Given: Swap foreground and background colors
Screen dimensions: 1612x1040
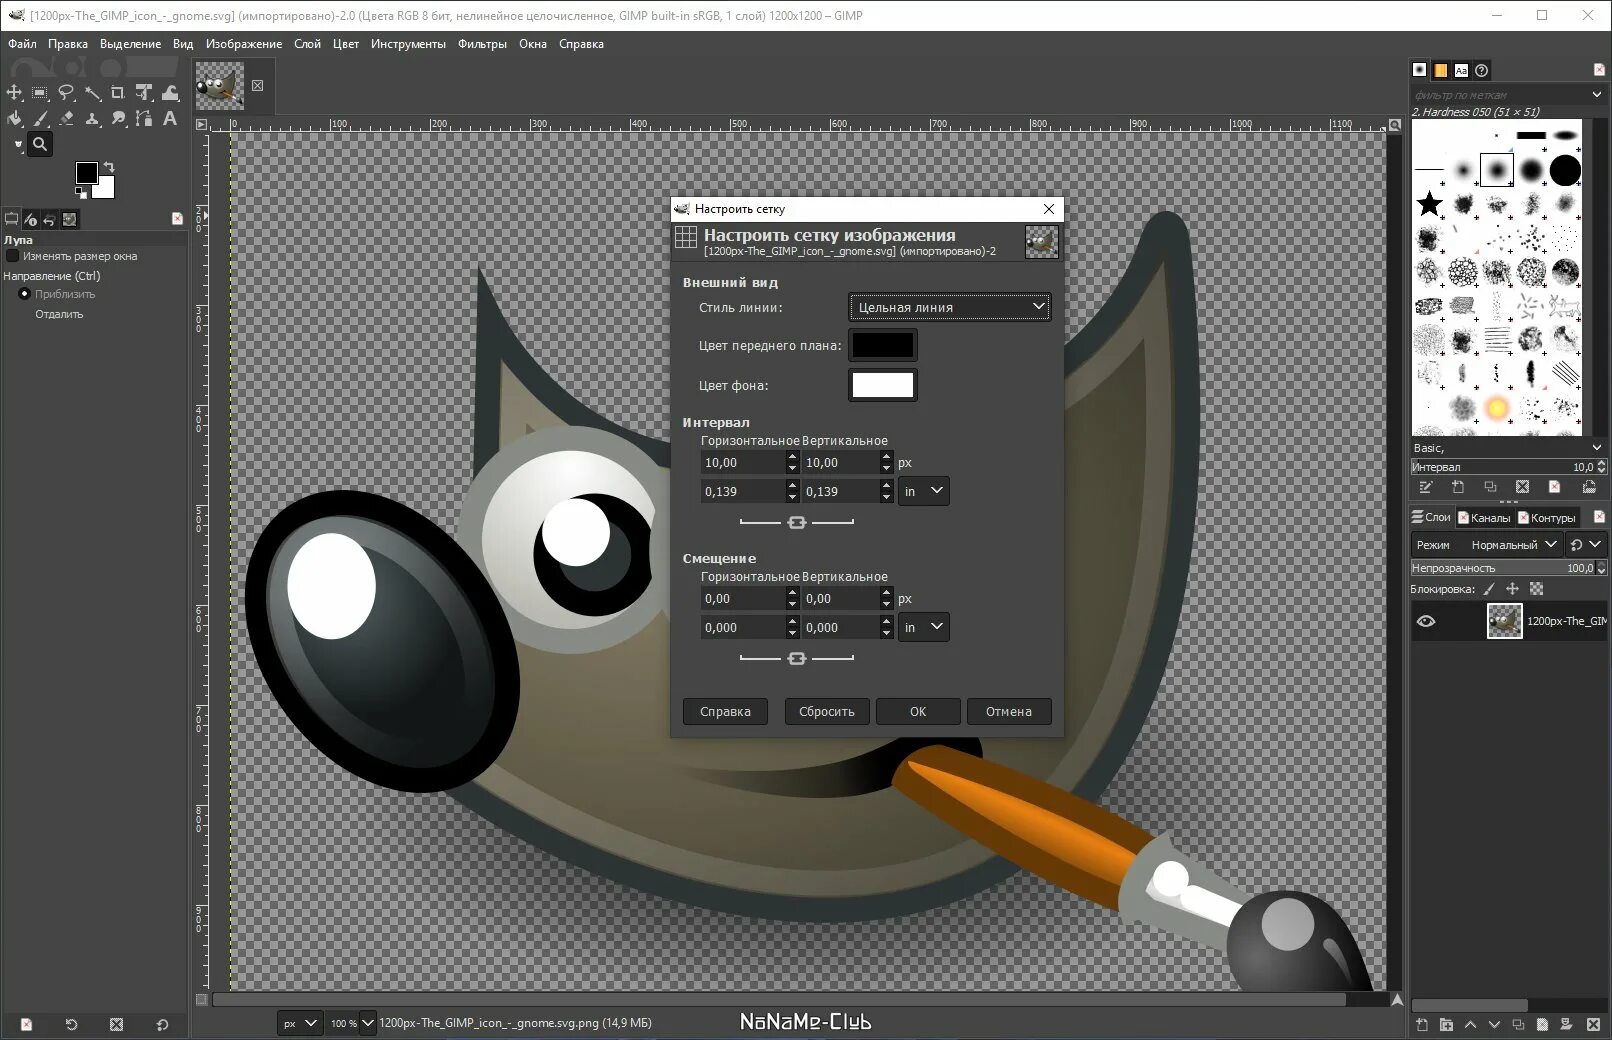Looking at the screenshot, I should pos(109,166).
